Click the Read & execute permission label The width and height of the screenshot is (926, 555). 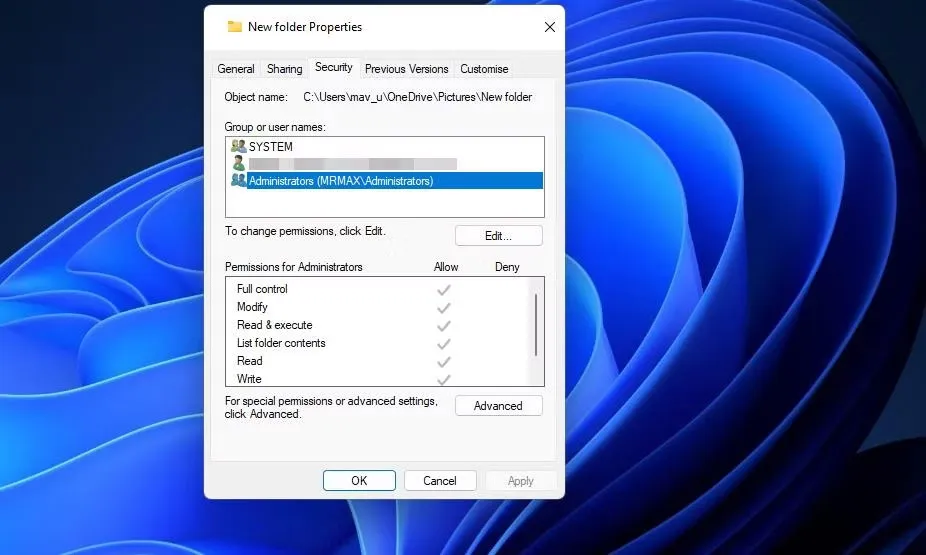275,325
